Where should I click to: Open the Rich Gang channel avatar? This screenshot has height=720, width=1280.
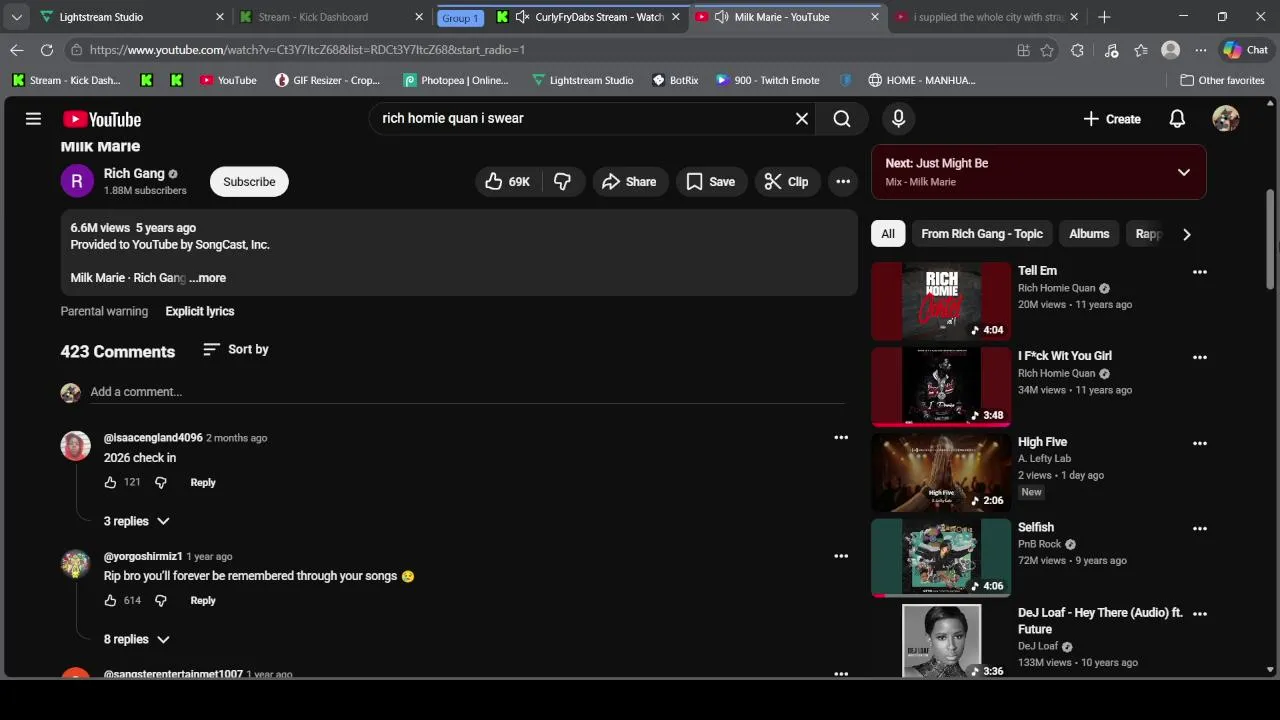click(x=77, y=181)
